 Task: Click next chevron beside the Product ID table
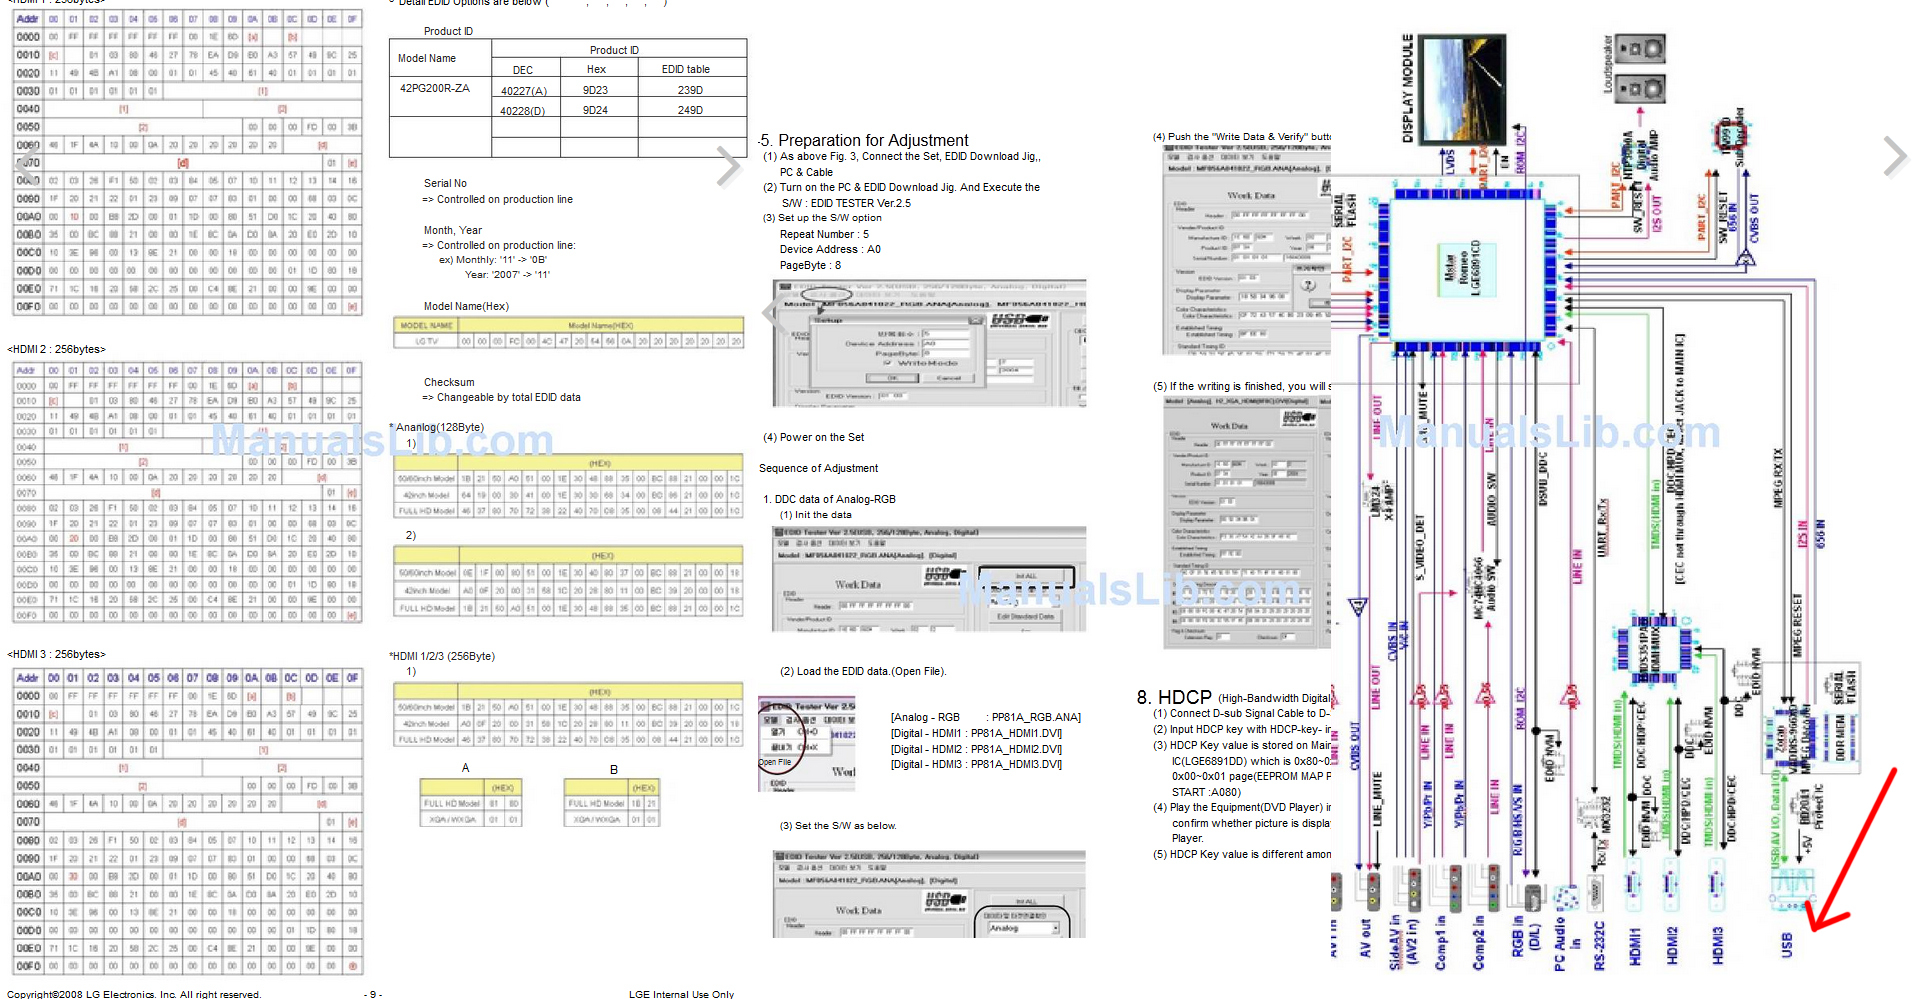[727, 166]
